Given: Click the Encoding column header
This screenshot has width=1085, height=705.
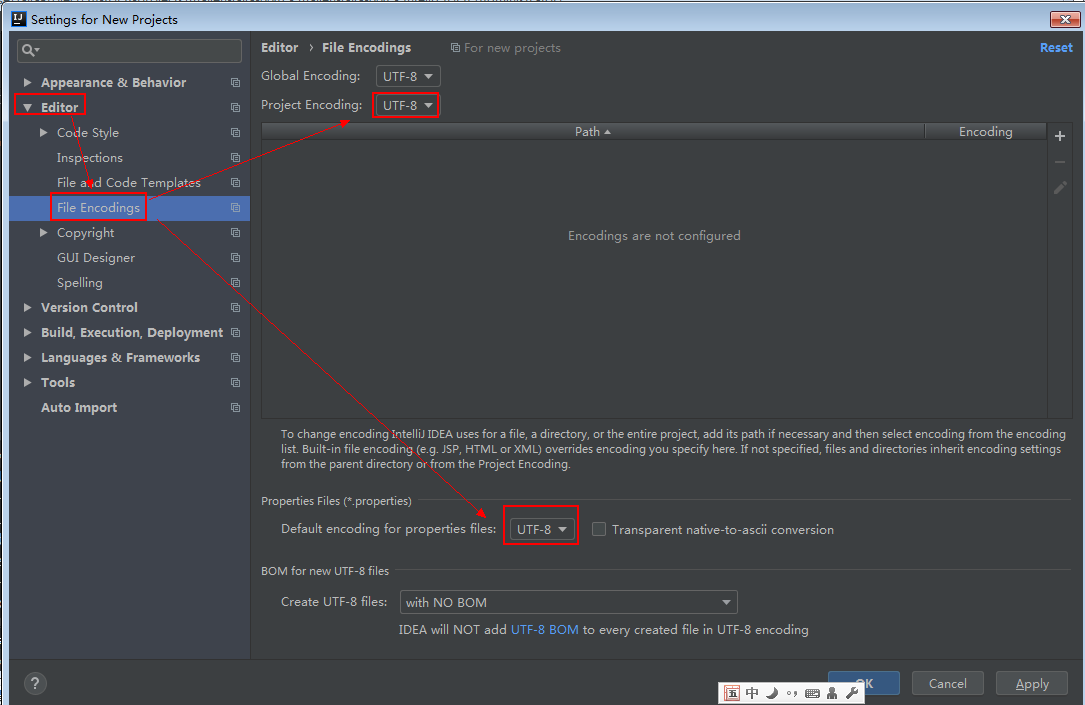Looking at the screenshot, I should click(x=985, y=131).
